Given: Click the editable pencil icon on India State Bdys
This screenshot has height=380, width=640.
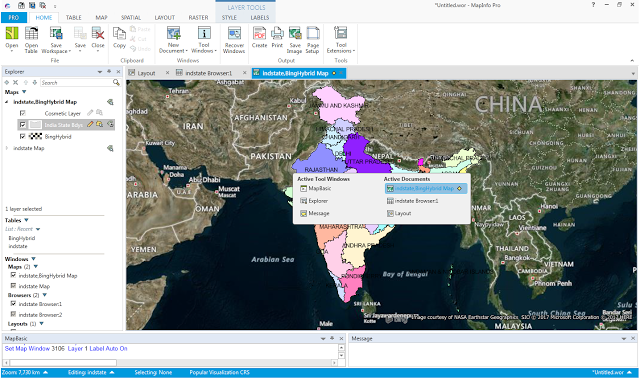Looking at the screenshot, I should click(x=90, y=124).
